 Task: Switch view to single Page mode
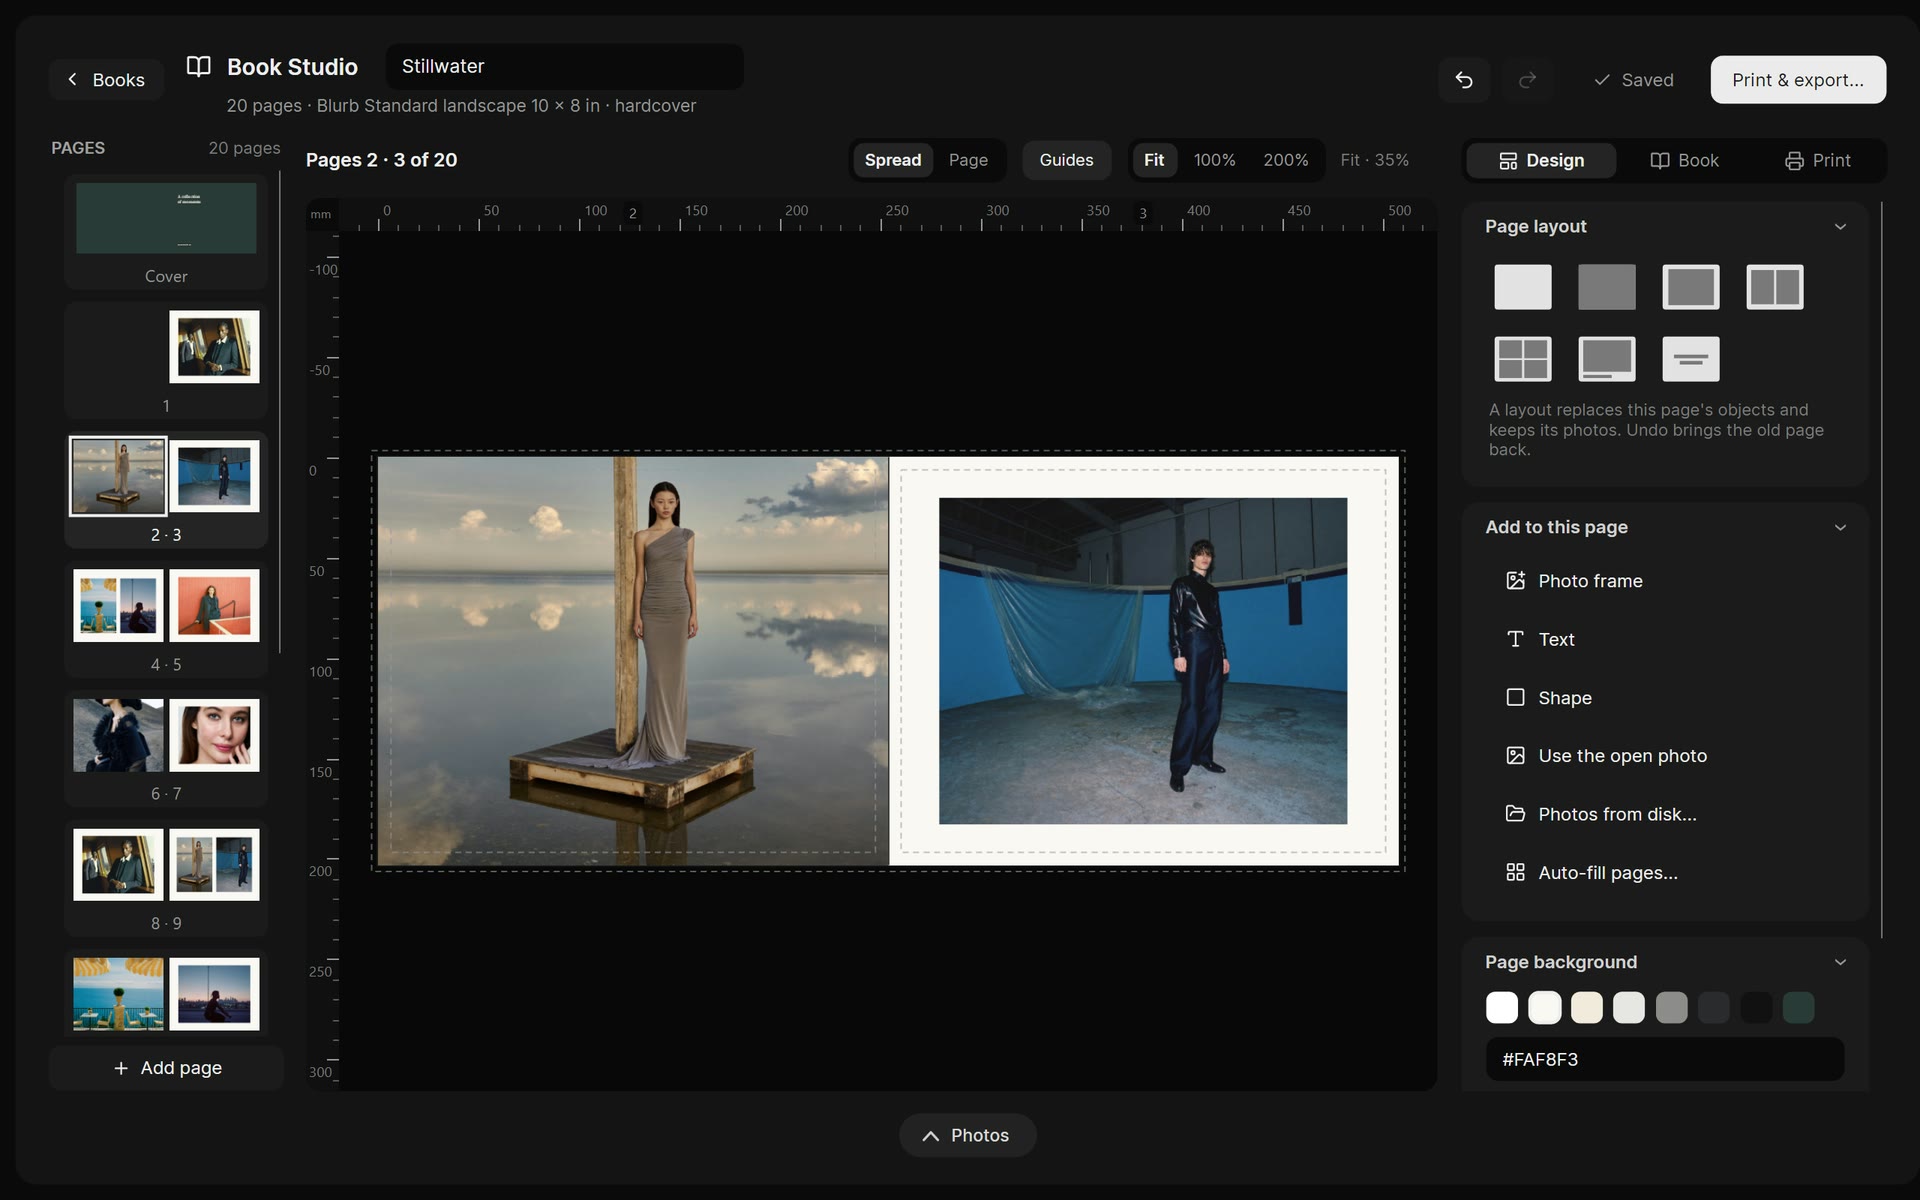pos(968,160)
